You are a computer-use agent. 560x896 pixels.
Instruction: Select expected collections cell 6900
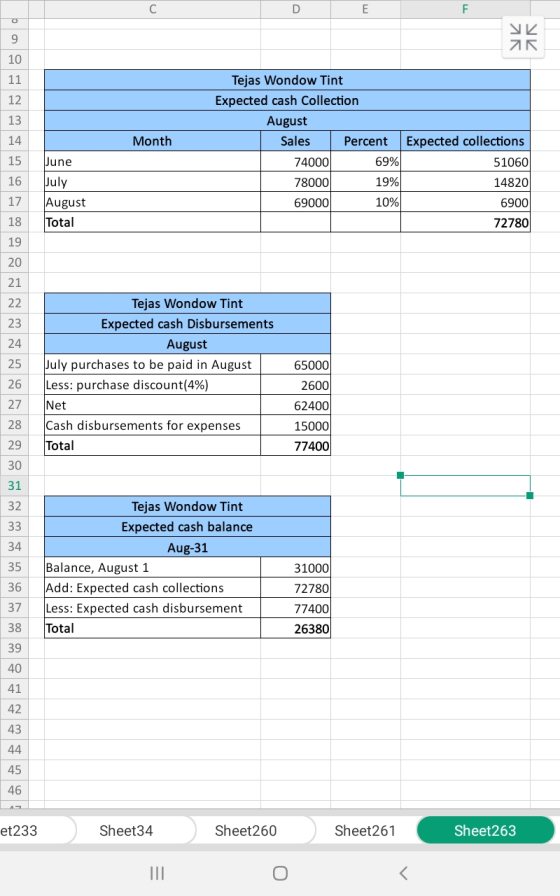465,202
